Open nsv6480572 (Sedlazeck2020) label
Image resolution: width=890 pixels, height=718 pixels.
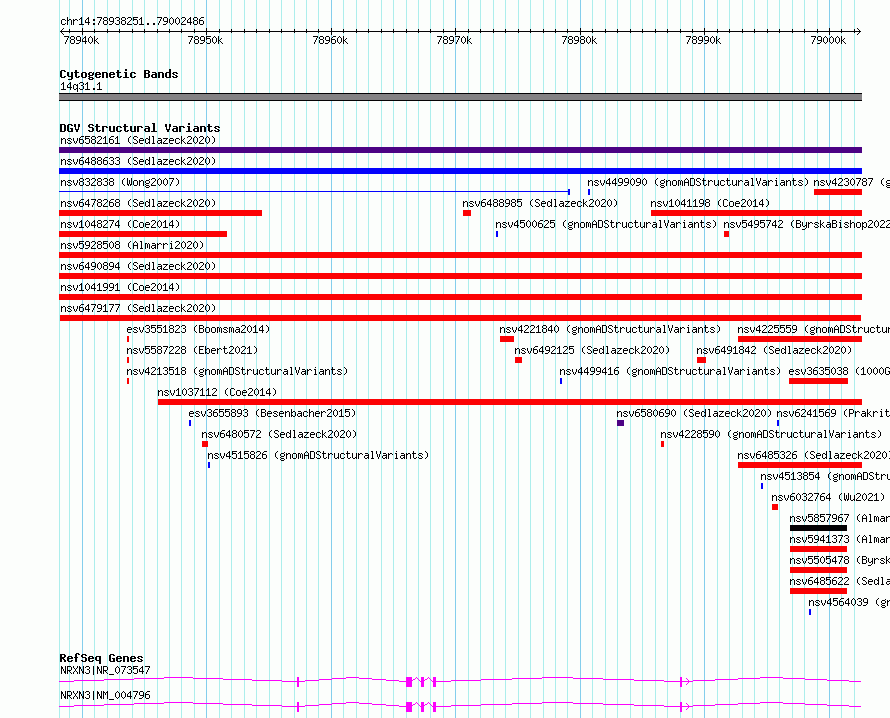279,434
